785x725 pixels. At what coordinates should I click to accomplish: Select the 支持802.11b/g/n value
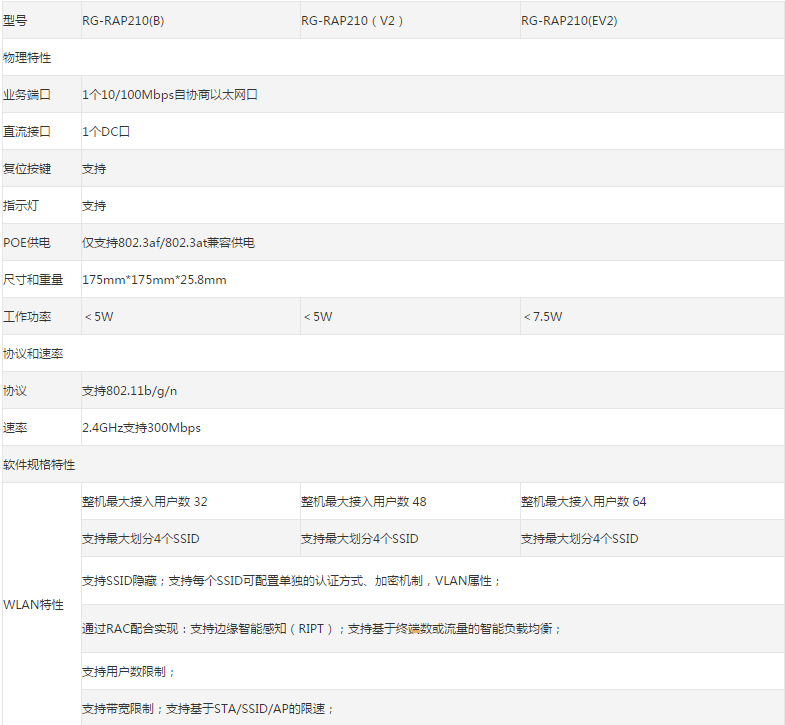[x=130, y=391]
